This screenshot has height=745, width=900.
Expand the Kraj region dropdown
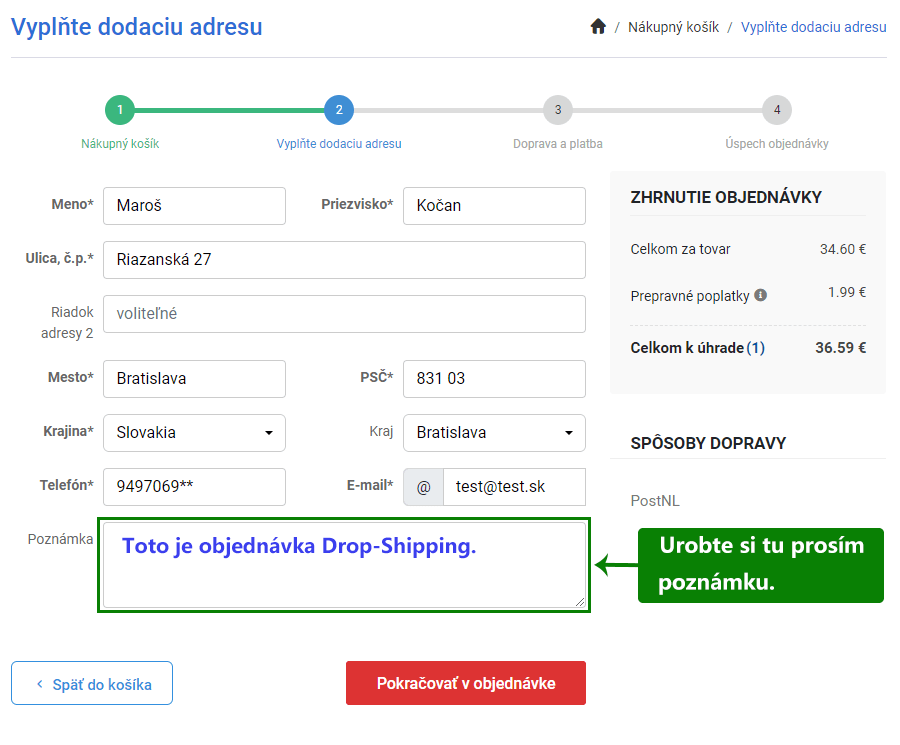(x=494, y=433)
